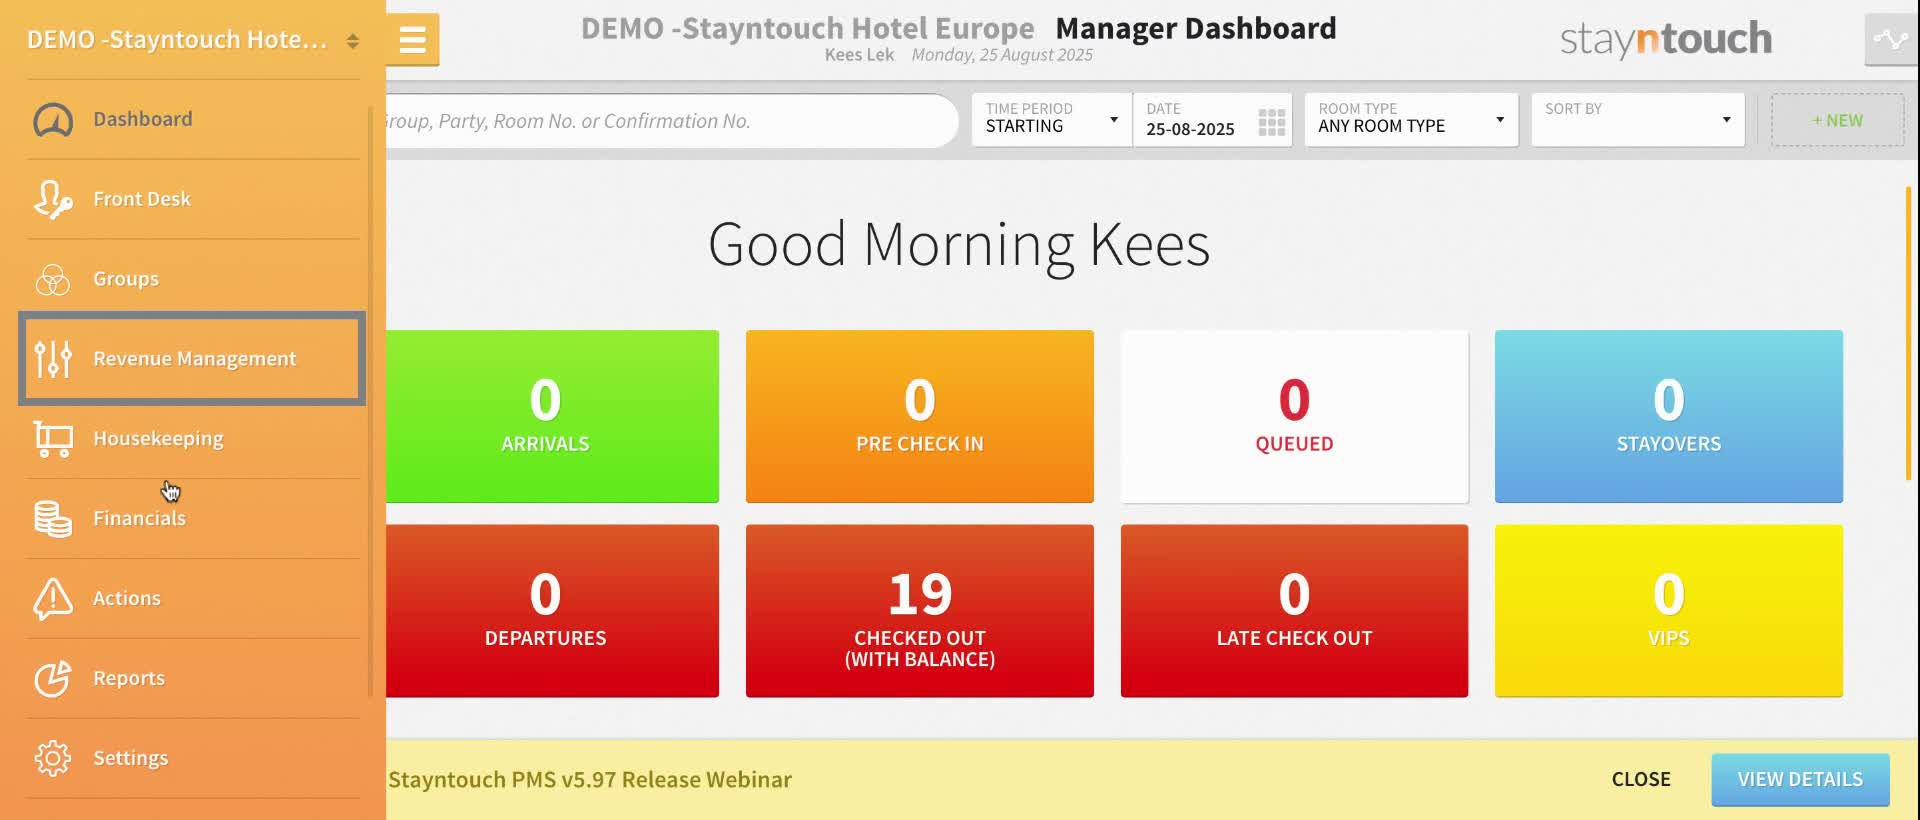Select Revenue Management menu item
1920x820 pixels.
[x=193, y=359]
